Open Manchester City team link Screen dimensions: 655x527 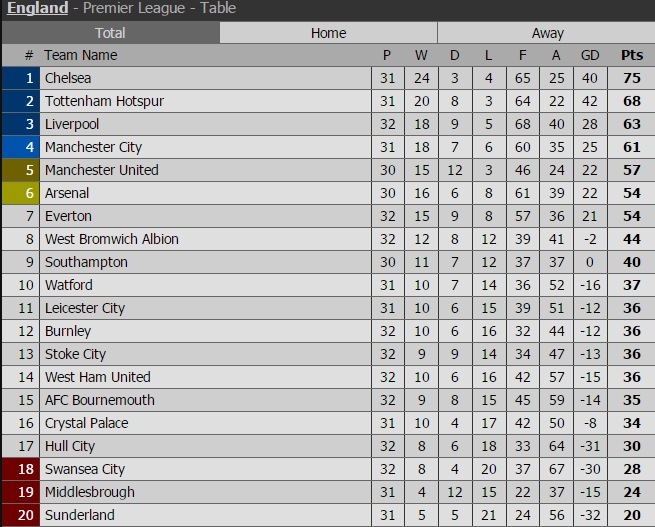click(x=93, y=147)
